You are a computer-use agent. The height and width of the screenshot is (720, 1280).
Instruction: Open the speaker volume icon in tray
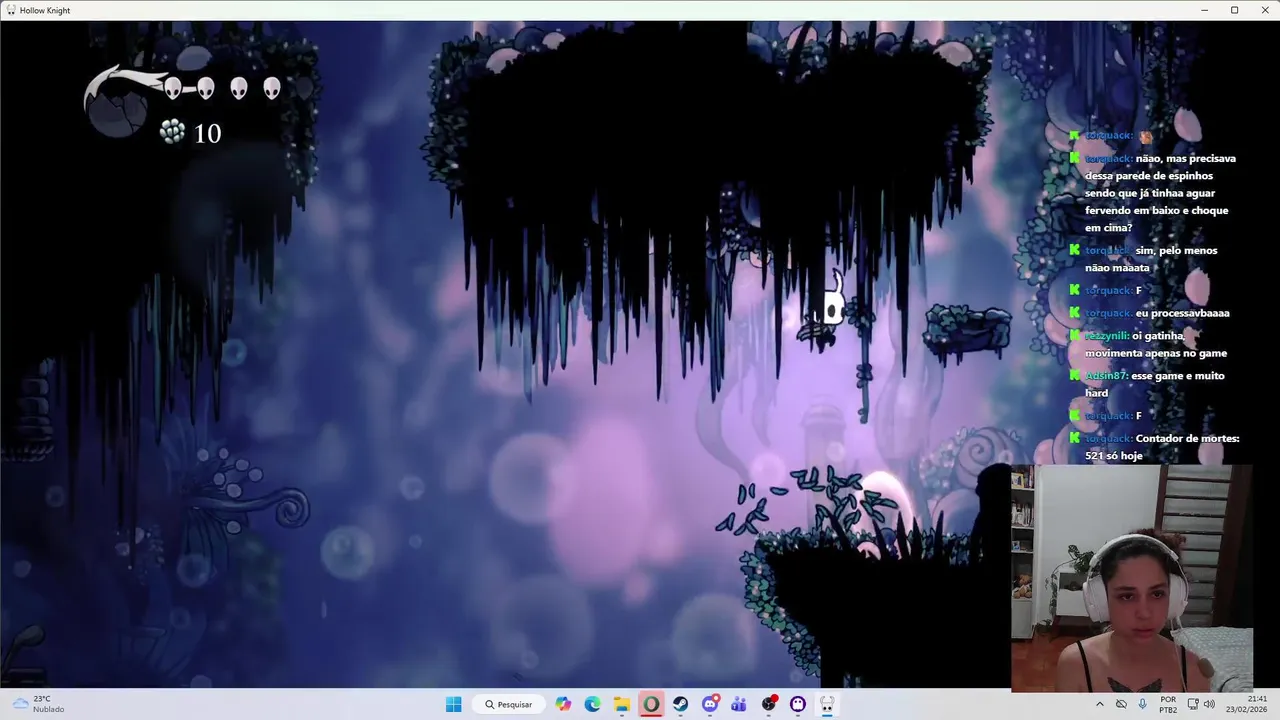[1209, 704]
